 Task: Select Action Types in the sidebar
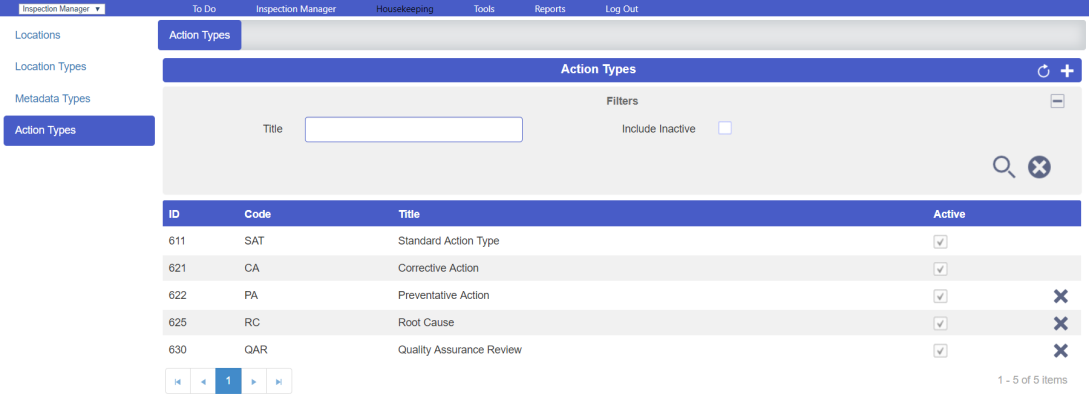pos(79,131)
